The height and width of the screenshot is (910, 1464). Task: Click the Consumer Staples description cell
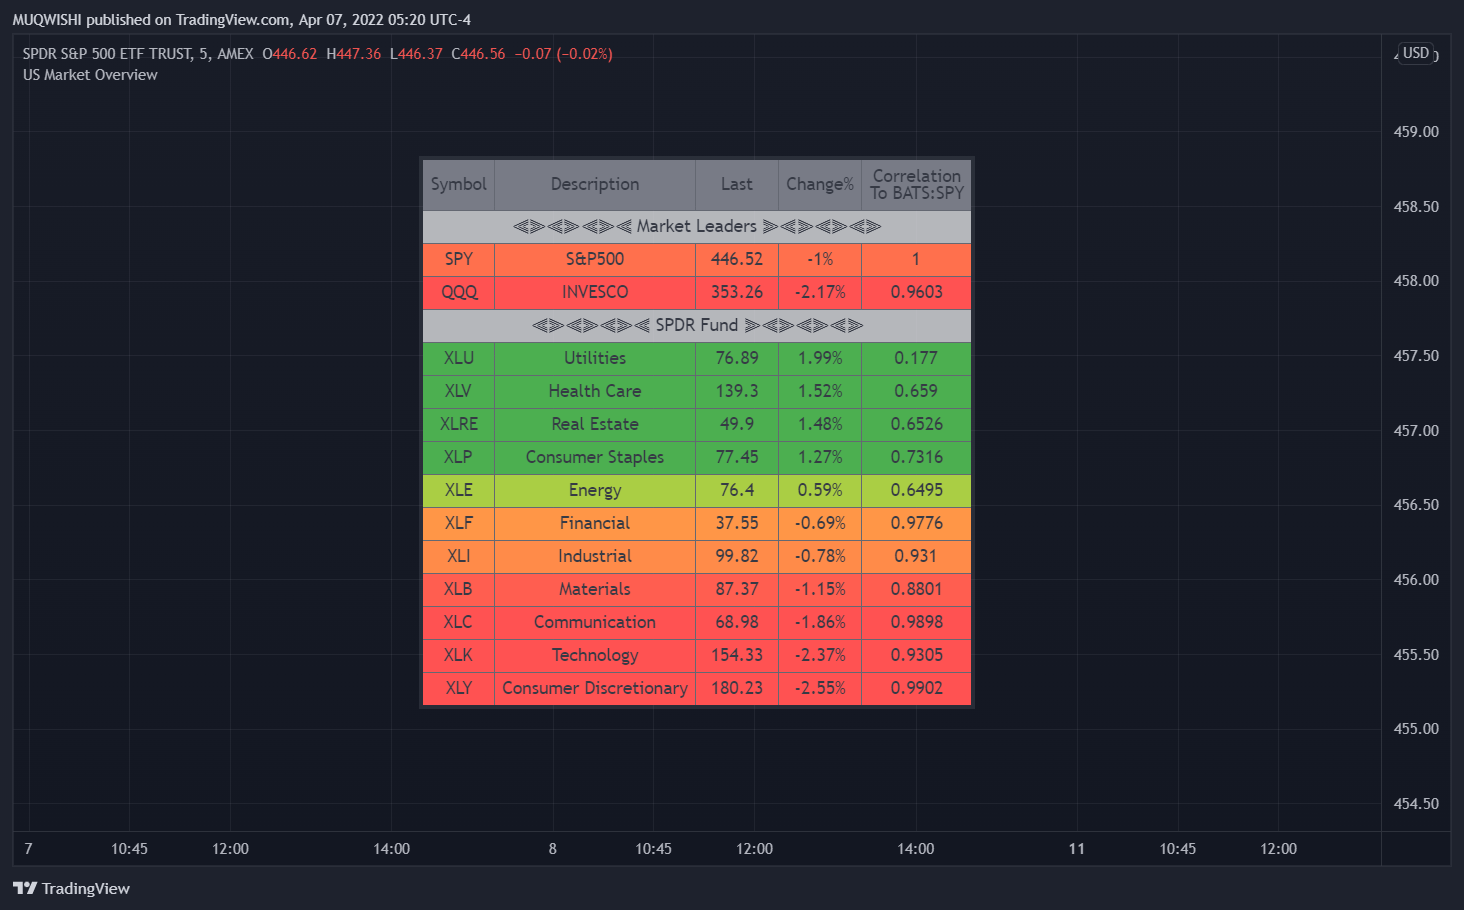click(x=595, y=457)
